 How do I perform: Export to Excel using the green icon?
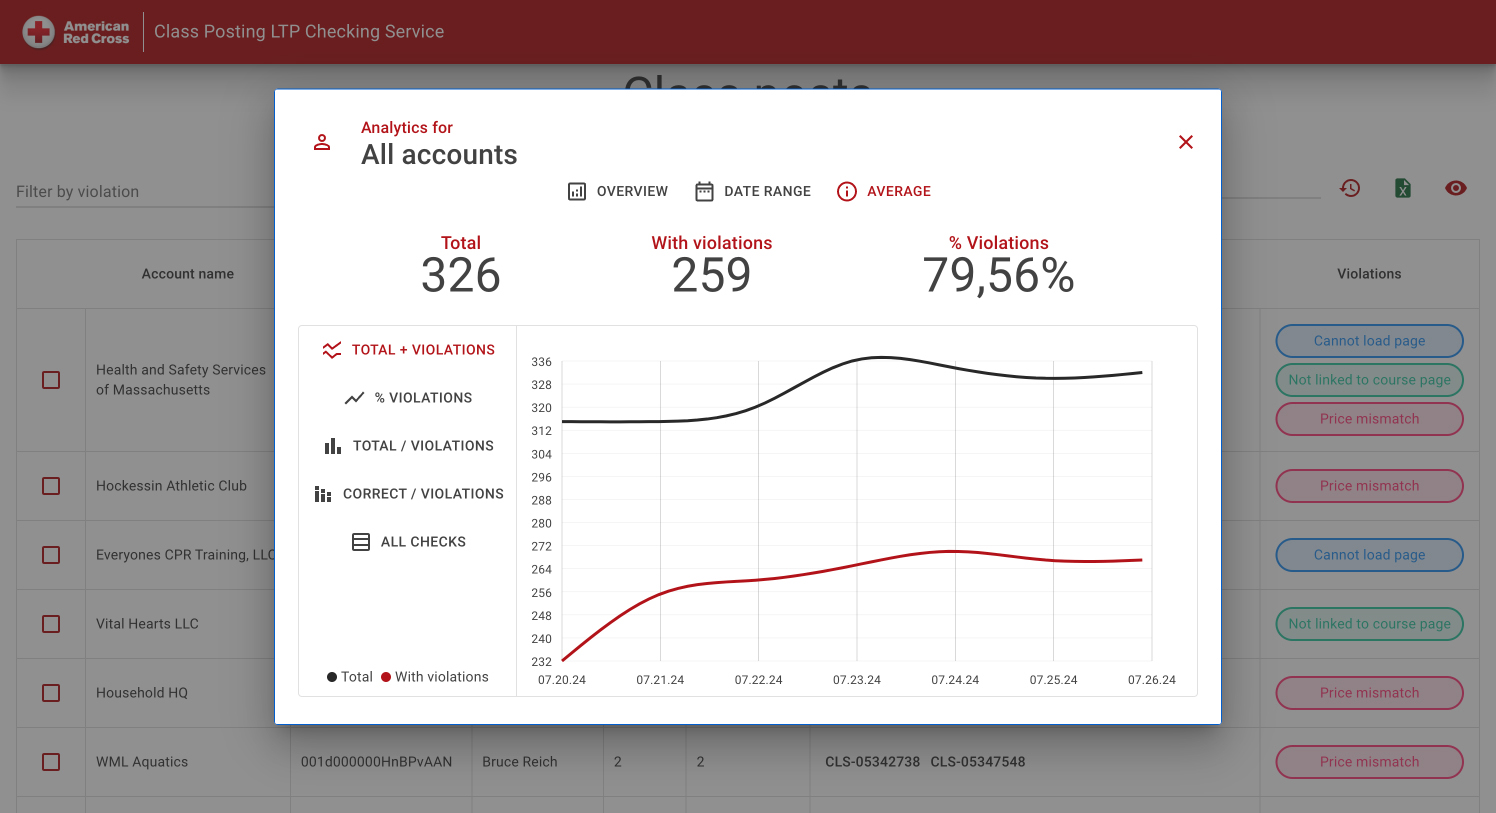[x=1403, y=188]
